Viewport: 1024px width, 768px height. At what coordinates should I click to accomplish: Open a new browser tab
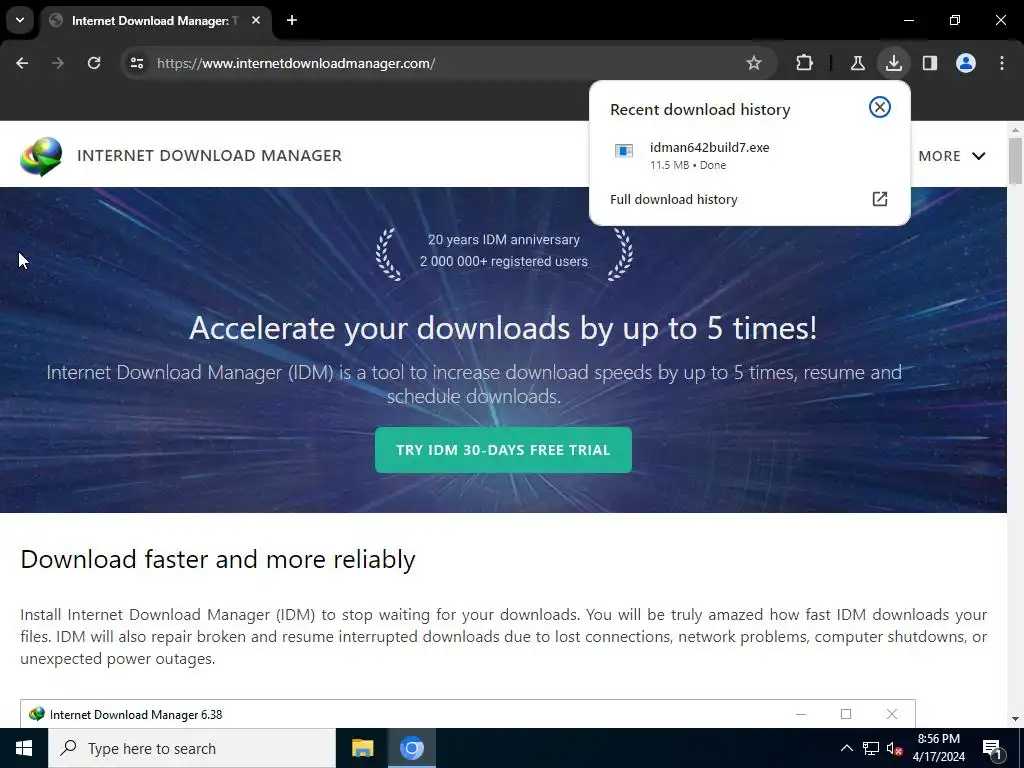292,20
